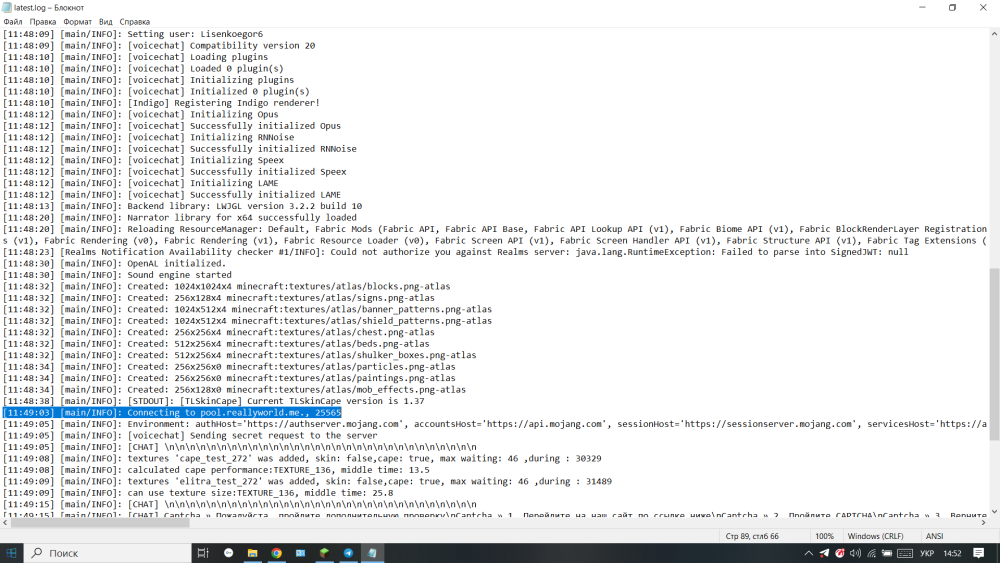Image resolution: width=1000 pixels, height=563 pixels.
Task: Click the 'elitra_test_272' textures line
Action: pos(307,481)
